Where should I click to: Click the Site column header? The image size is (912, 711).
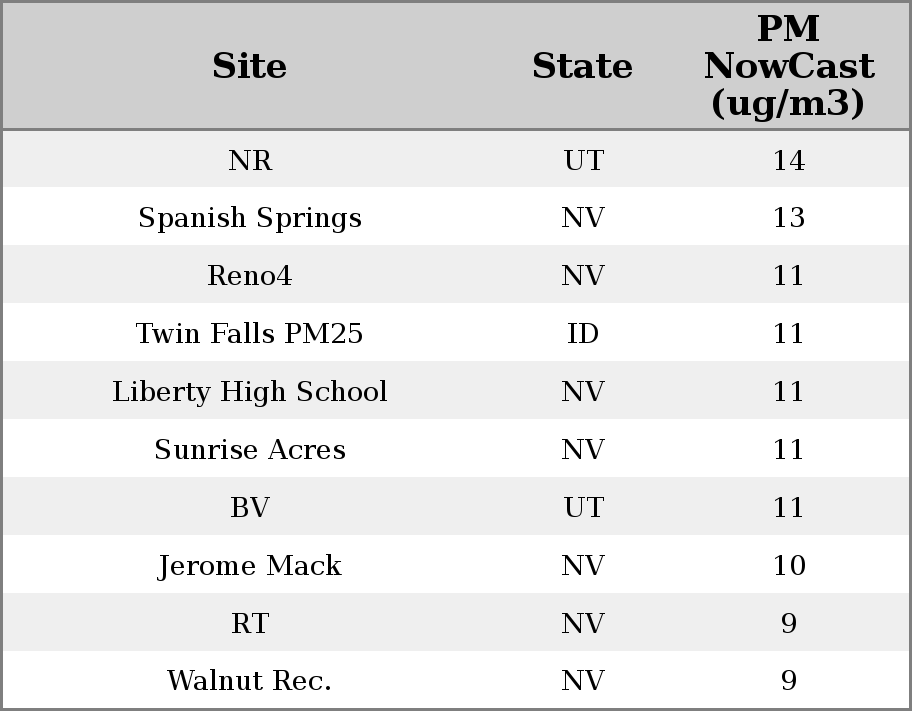(x=250, y=66)
